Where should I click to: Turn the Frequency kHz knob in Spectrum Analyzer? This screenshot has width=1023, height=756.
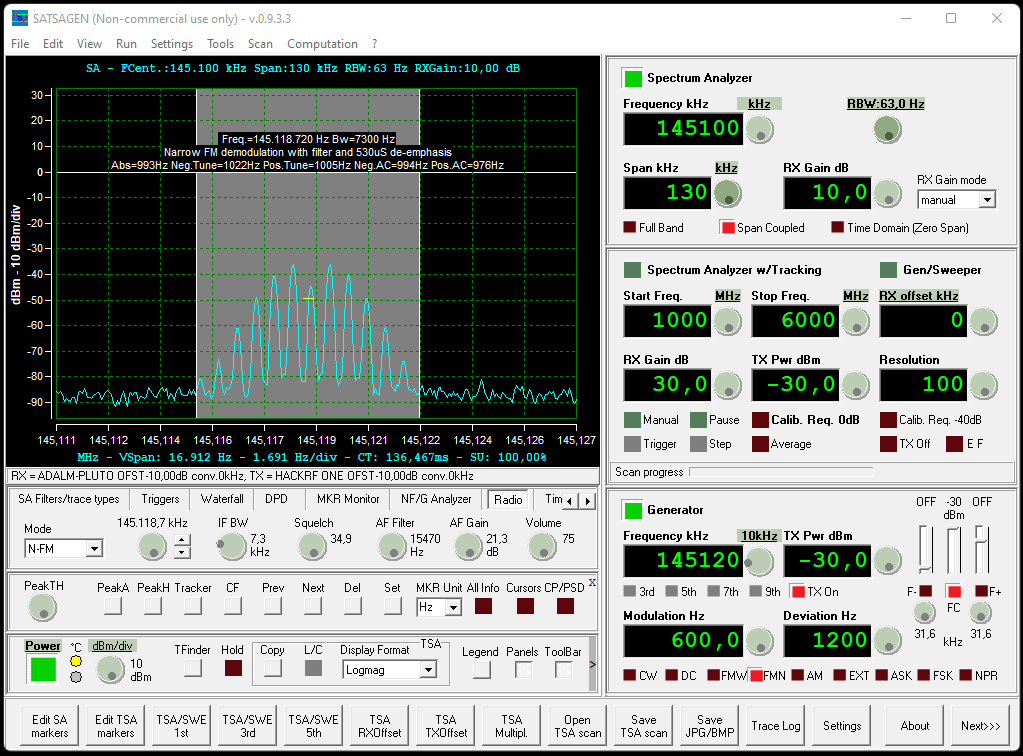coord(759,130)
